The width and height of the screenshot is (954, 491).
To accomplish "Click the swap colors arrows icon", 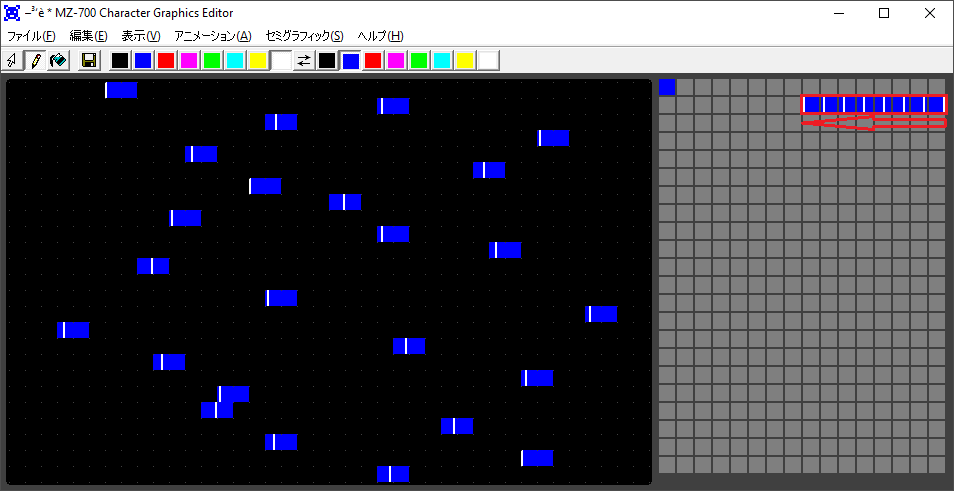I will [304, 61].
